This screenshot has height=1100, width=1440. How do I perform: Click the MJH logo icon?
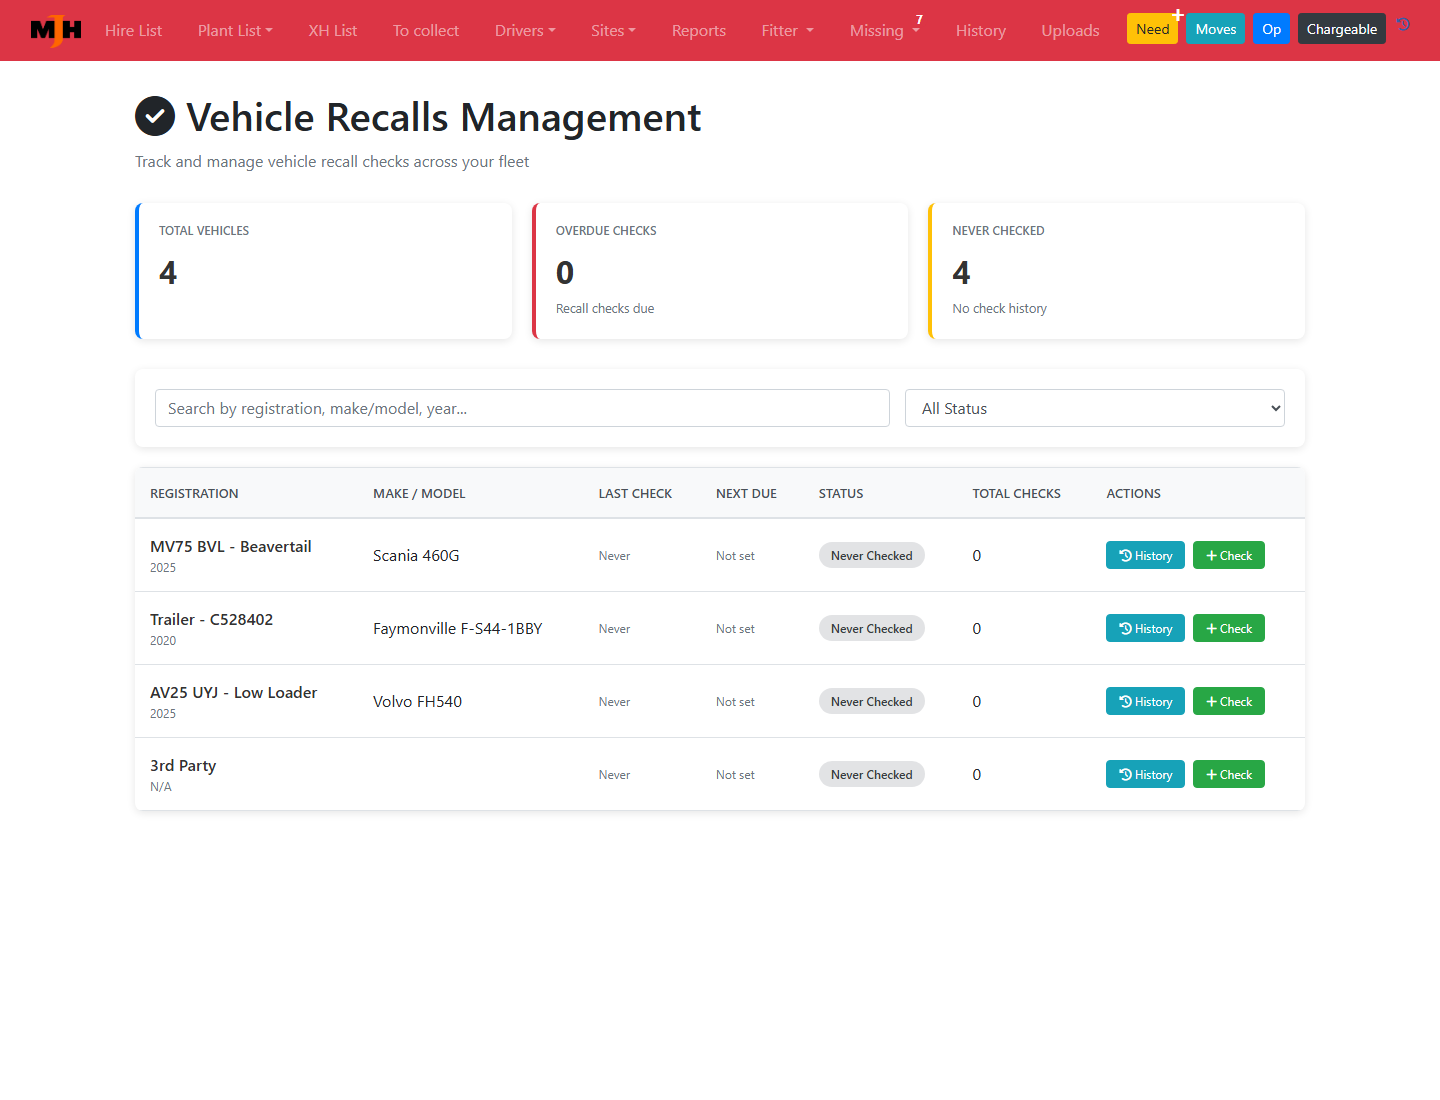[56, 30]
